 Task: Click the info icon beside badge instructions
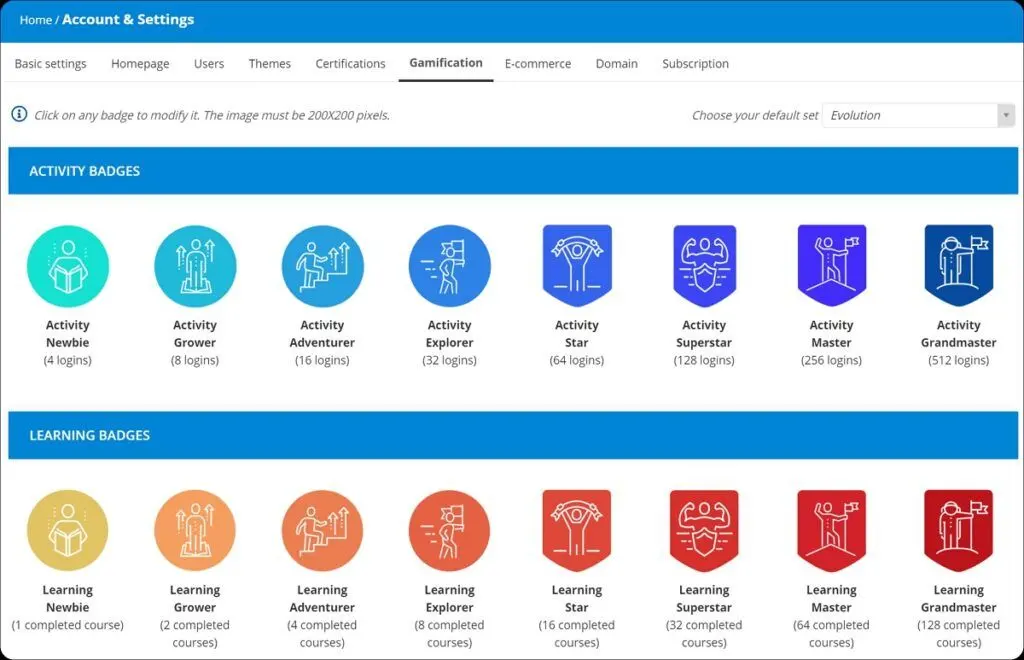tap(19, 114)
